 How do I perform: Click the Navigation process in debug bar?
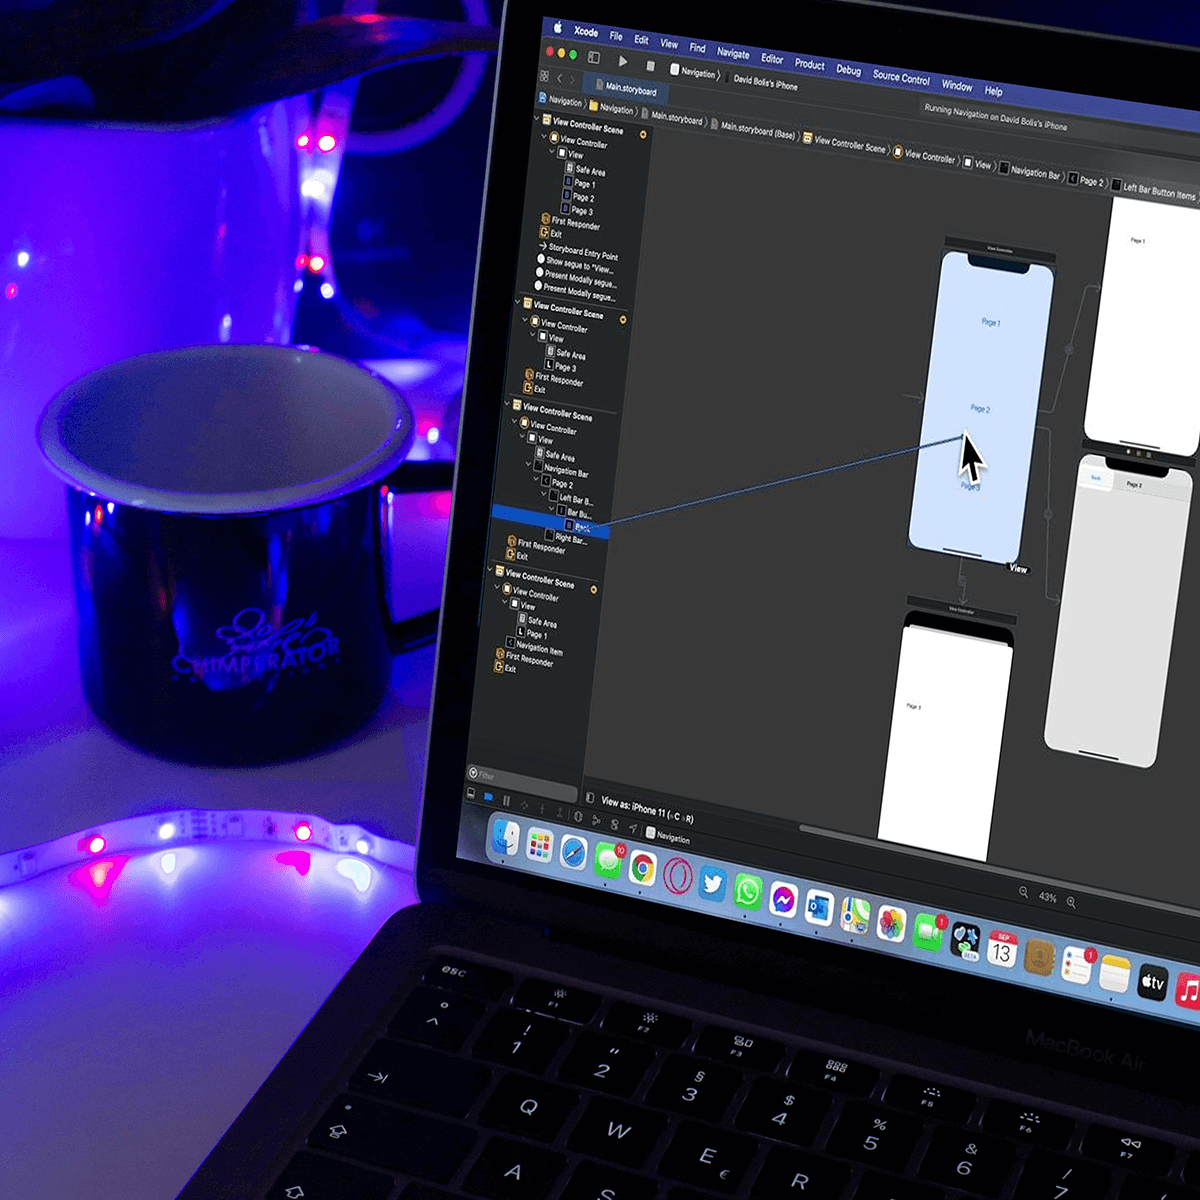[668, 836]
